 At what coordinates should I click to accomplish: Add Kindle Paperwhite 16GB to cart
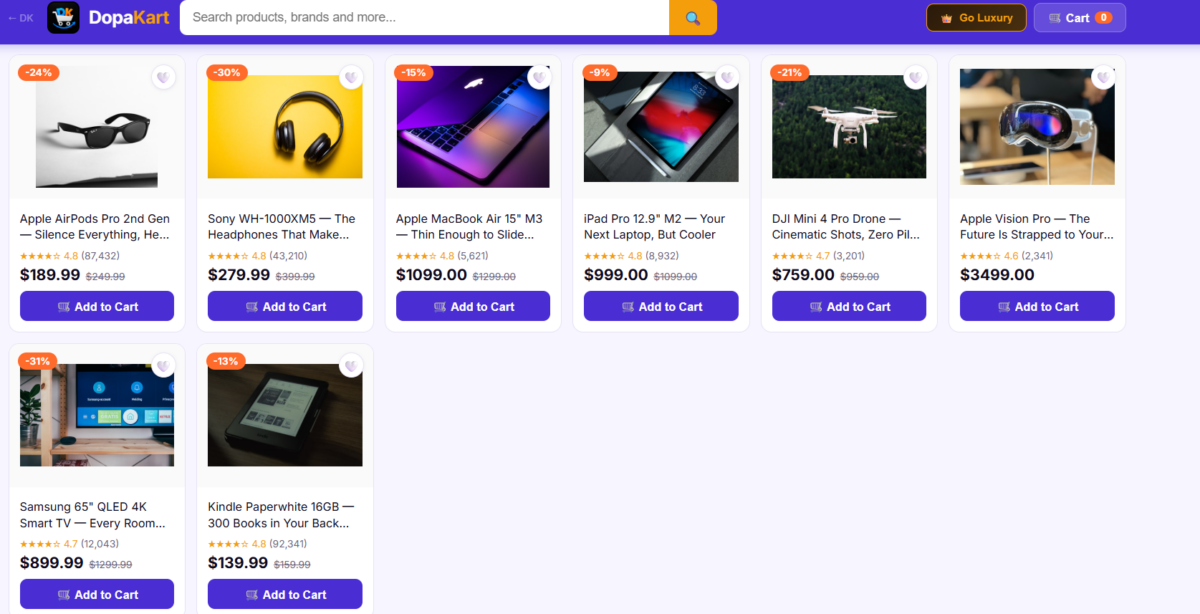coord(285,594)
